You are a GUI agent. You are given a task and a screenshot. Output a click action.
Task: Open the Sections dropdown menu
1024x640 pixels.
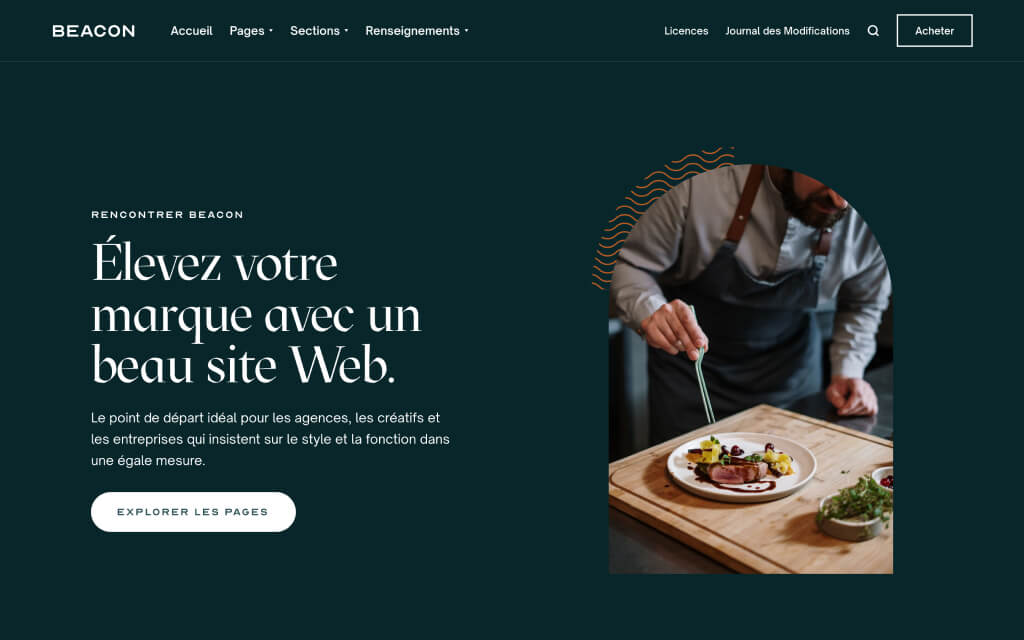click(x=319, y=31)
